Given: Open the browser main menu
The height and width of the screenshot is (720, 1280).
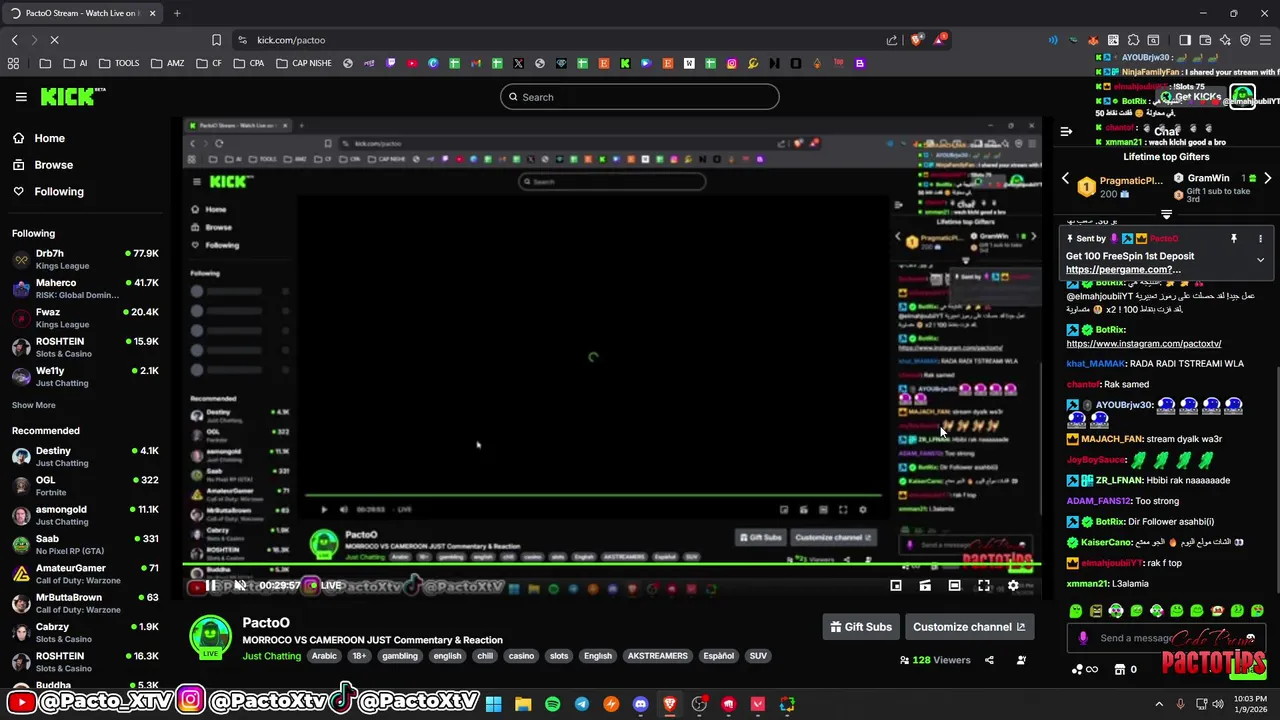Looking at the screenshot, I should [1265, 40].
